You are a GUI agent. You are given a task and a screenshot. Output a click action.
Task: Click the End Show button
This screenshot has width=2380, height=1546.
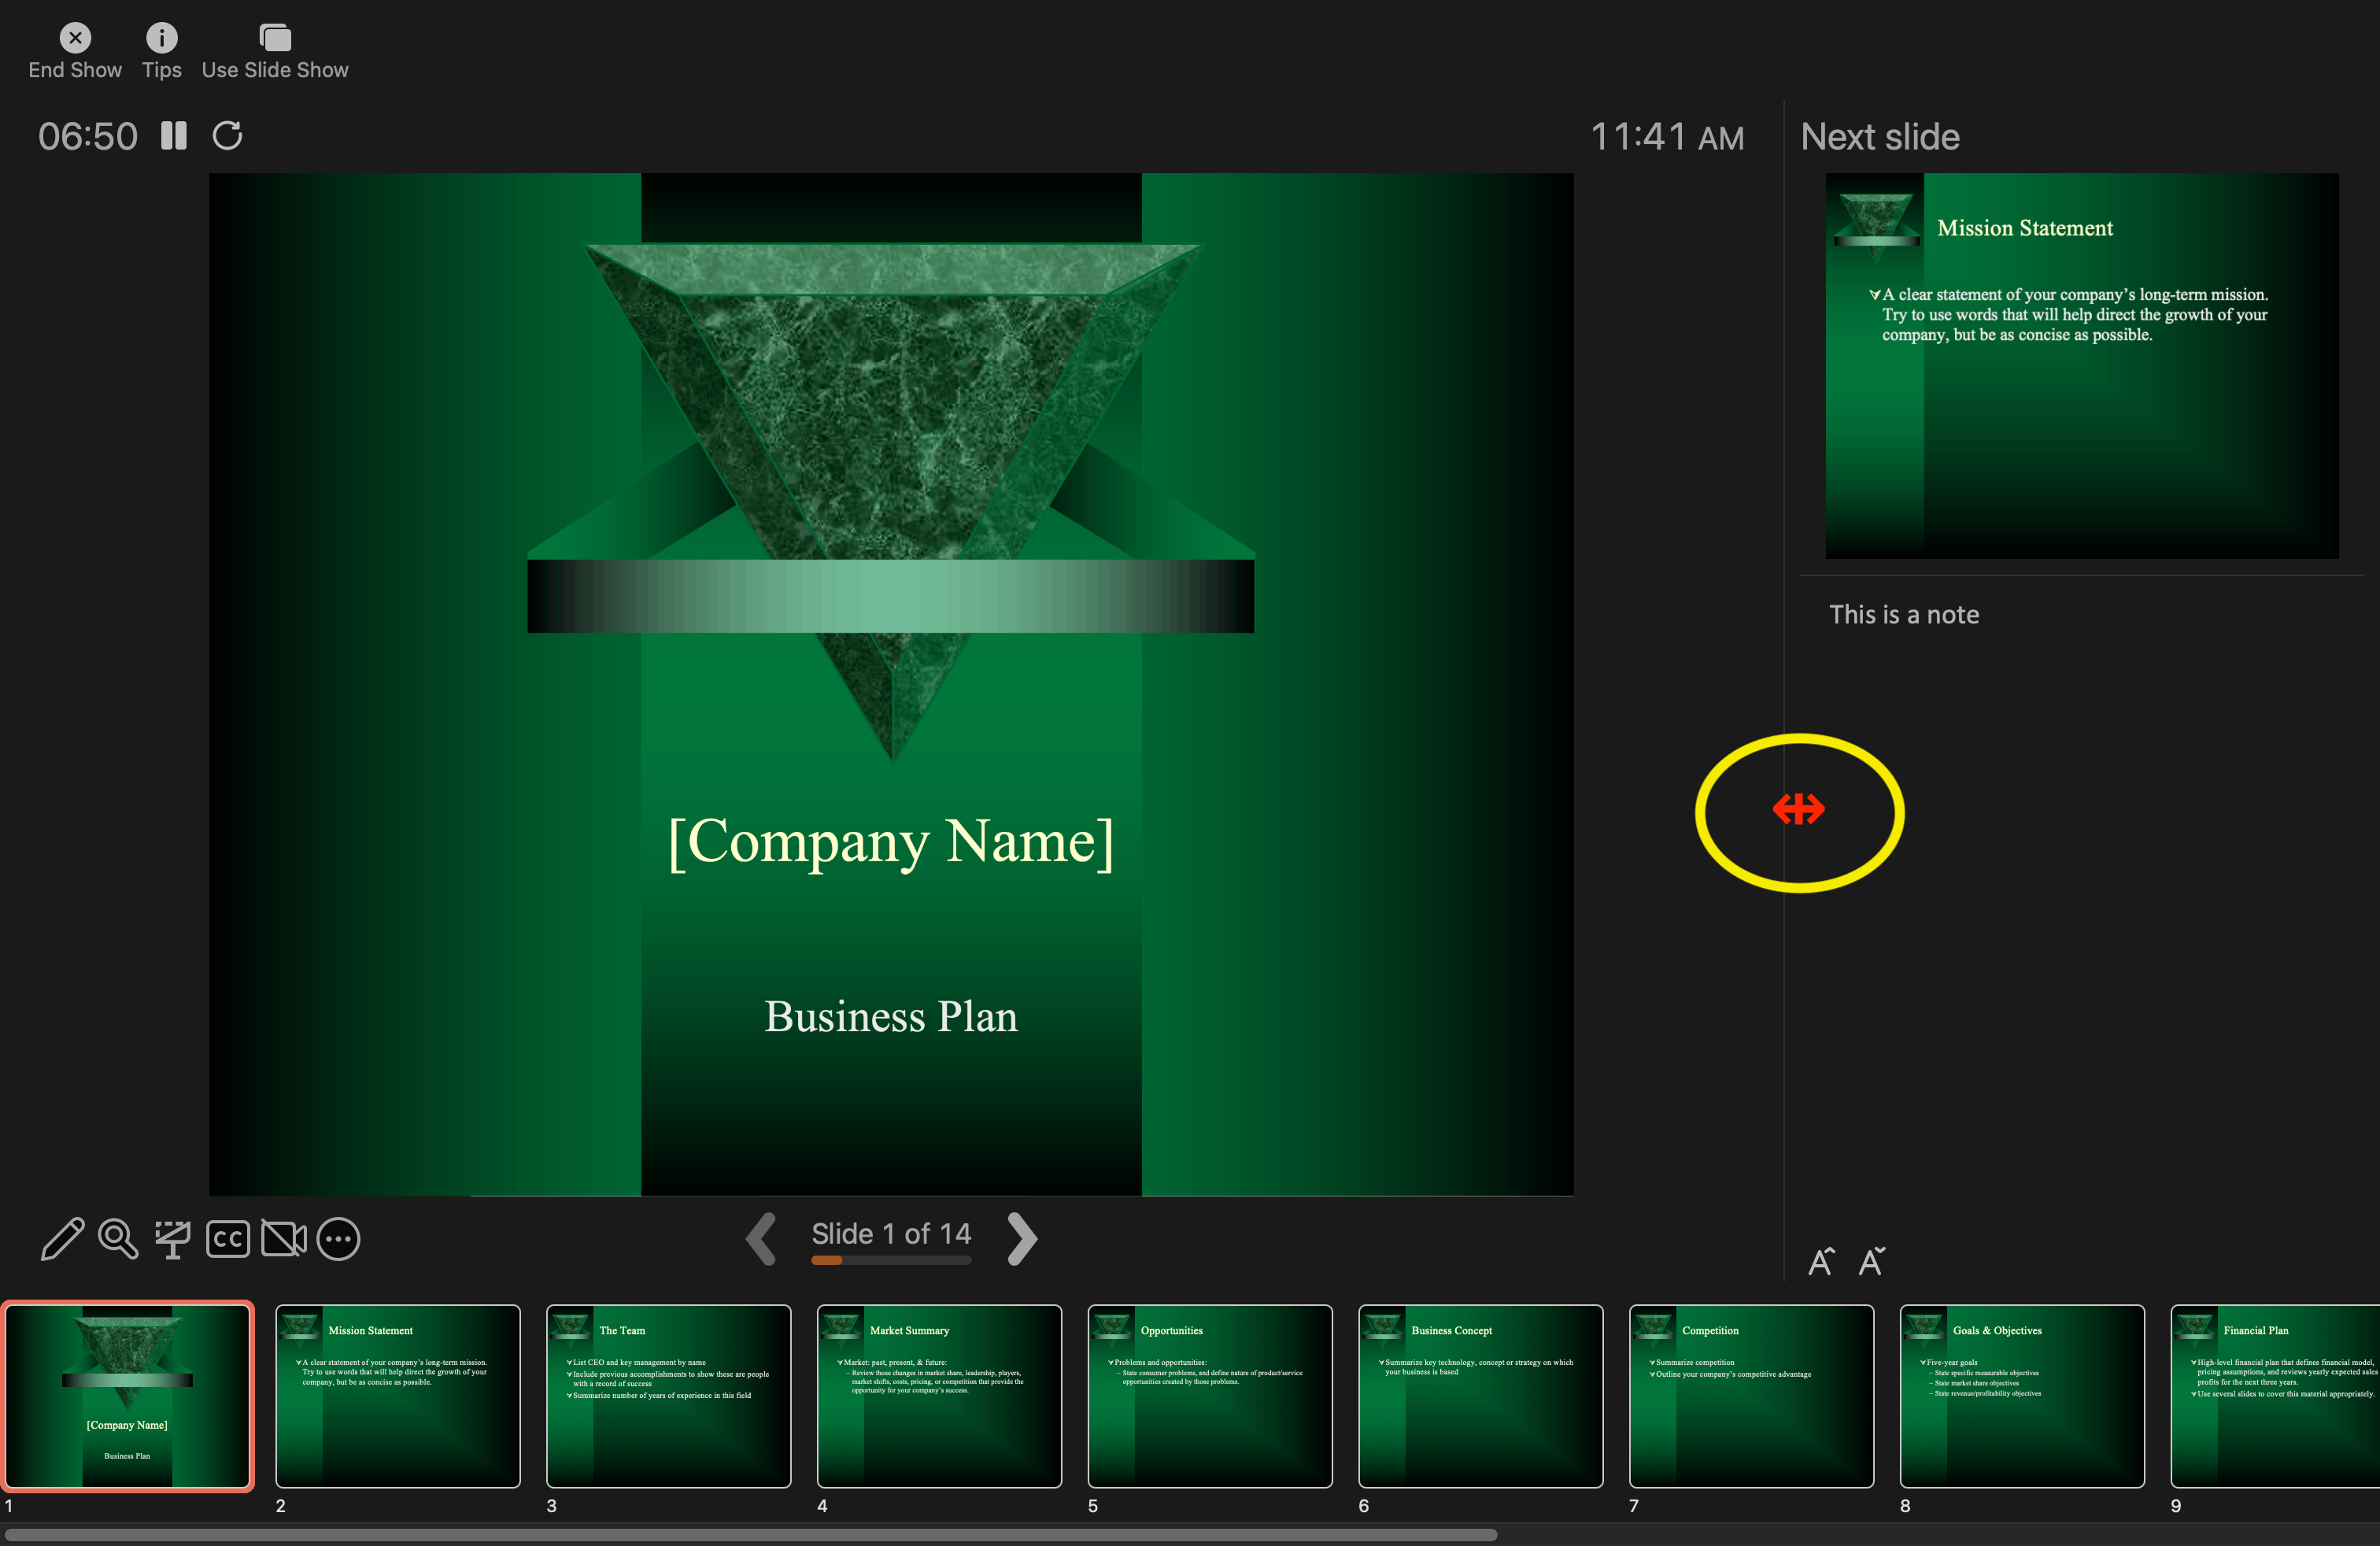75,51
